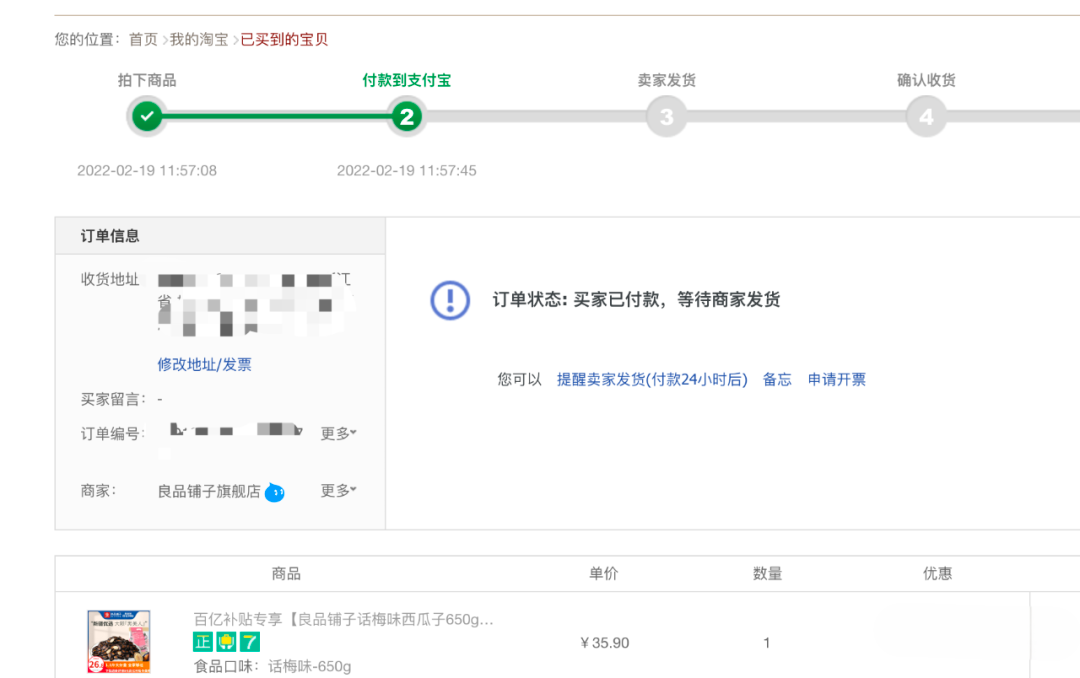
Task: Click 修改地址/发票 link
Action: [205, 364]
